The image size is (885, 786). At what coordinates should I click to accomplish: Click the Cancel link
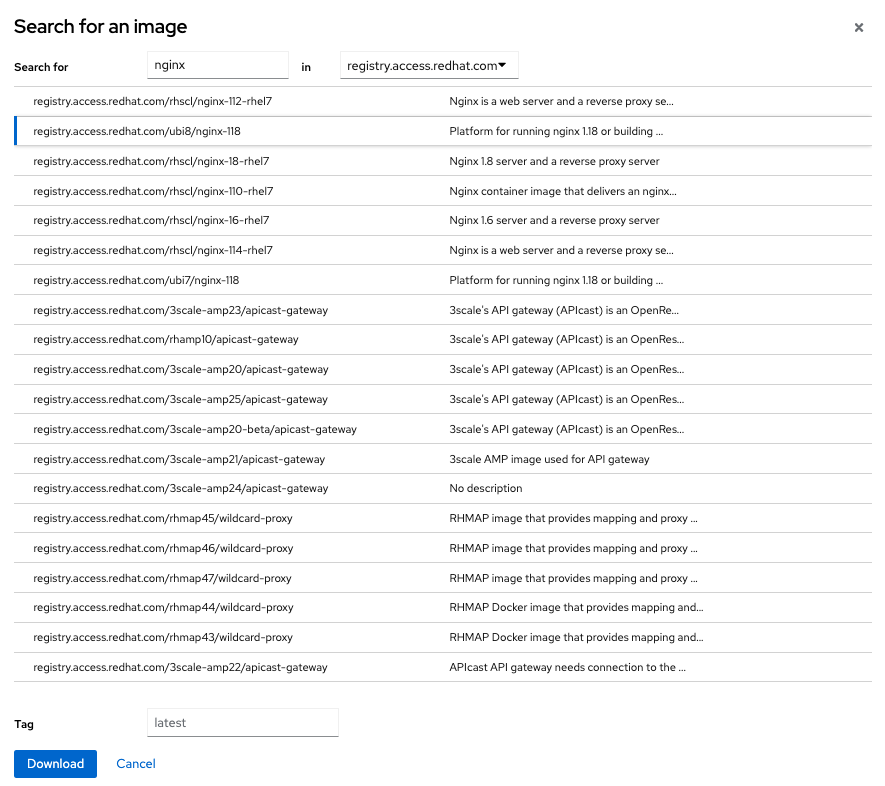136,763
